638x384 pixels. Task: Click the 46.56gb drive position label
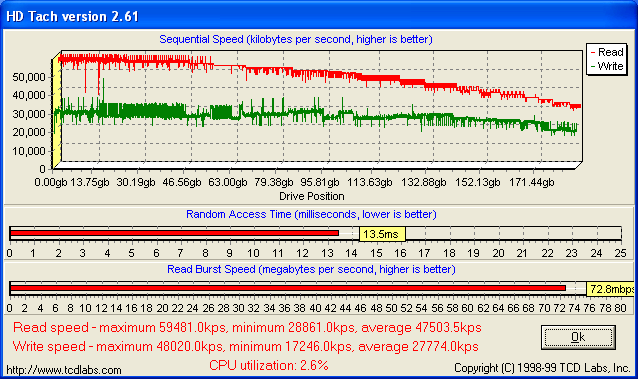coord(182,182)
